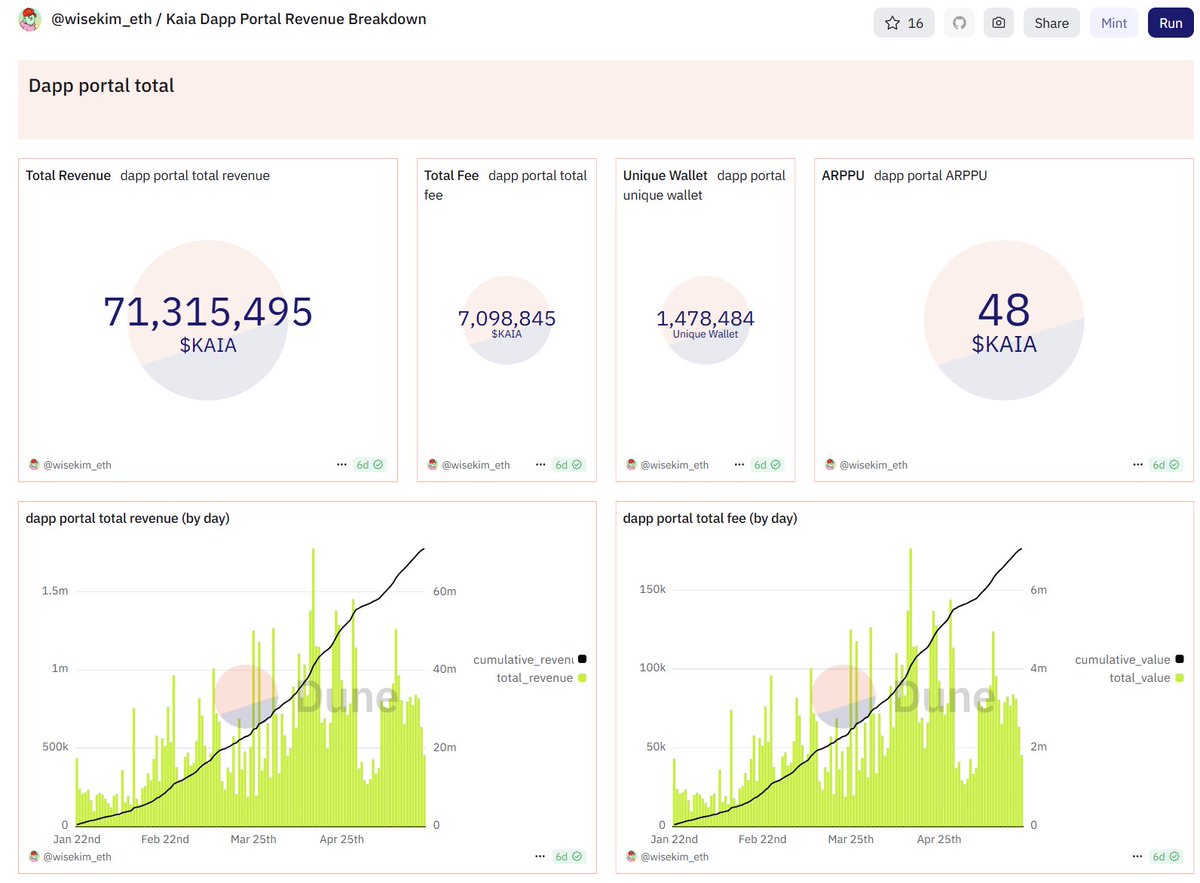Click the 7,098,845 fee value
1200x883 pixels.
[507, 319]
